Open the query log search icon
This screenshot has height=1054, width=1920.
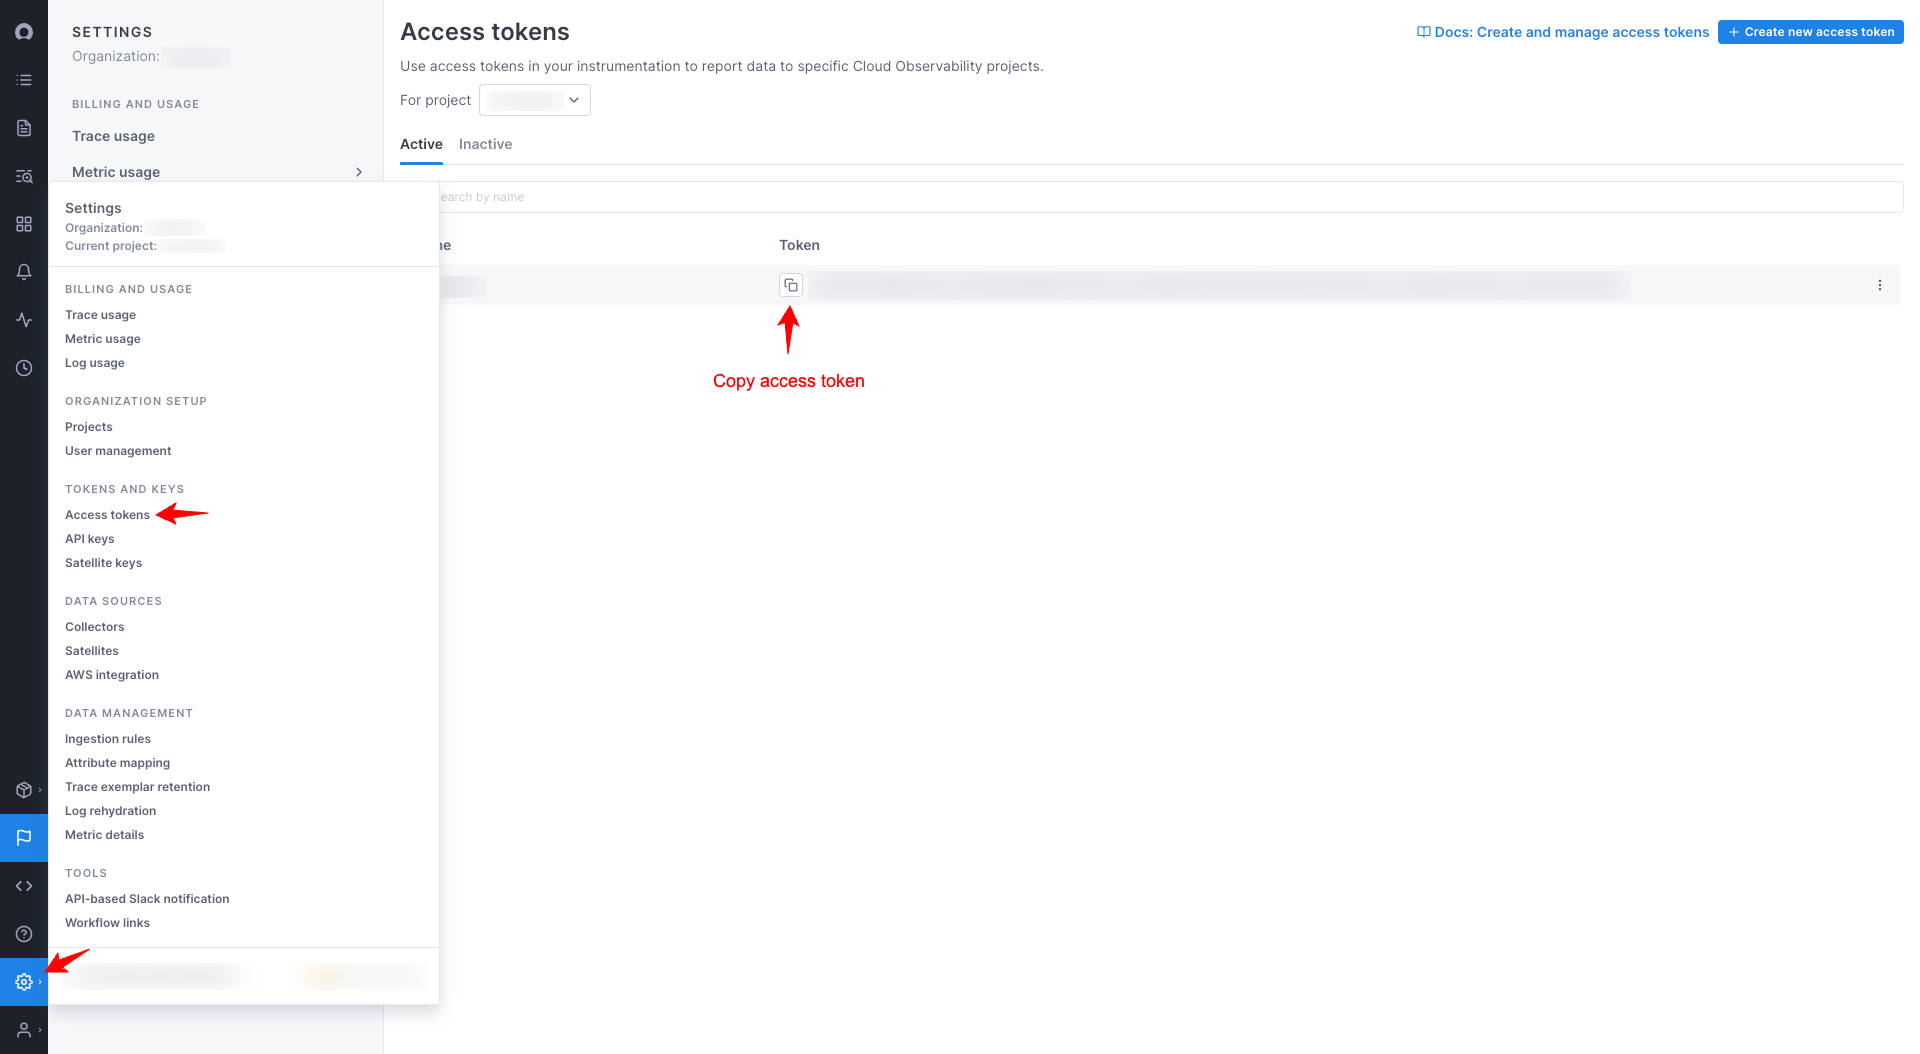(24, 176)
